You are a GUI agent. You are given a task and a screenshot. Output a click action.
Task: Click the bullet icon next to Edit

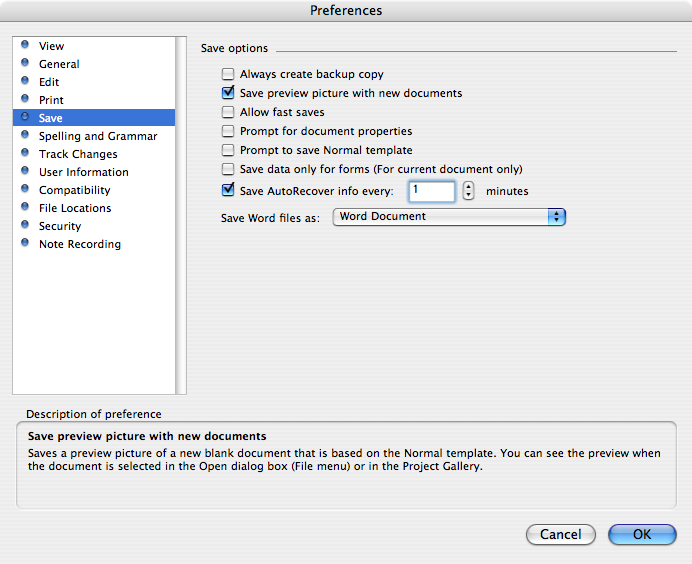[25, 80]
